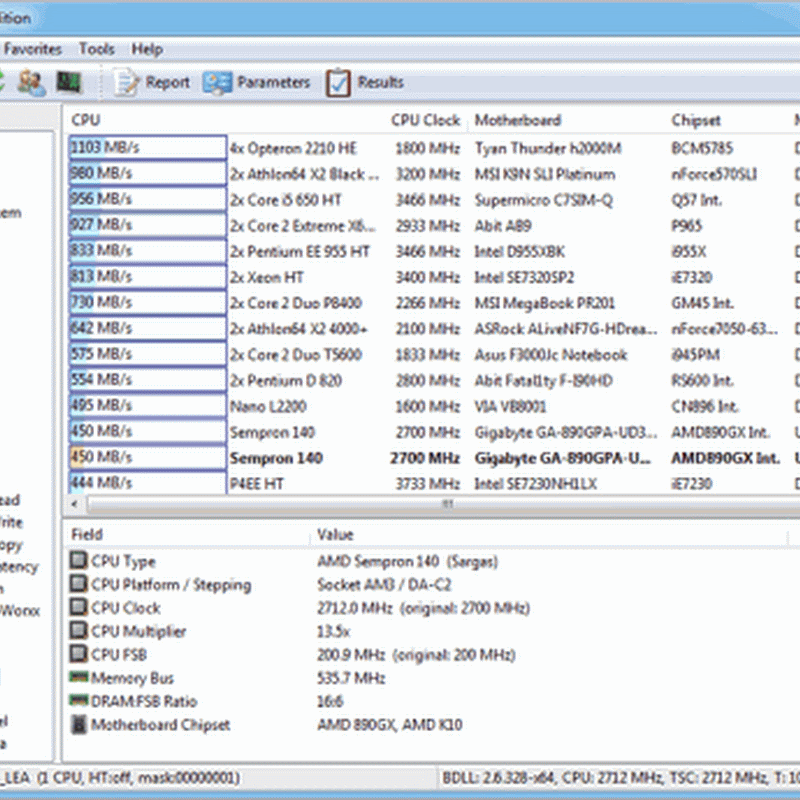Open the Help menu
The image size is (800, 800).
(x=147, y=49)
